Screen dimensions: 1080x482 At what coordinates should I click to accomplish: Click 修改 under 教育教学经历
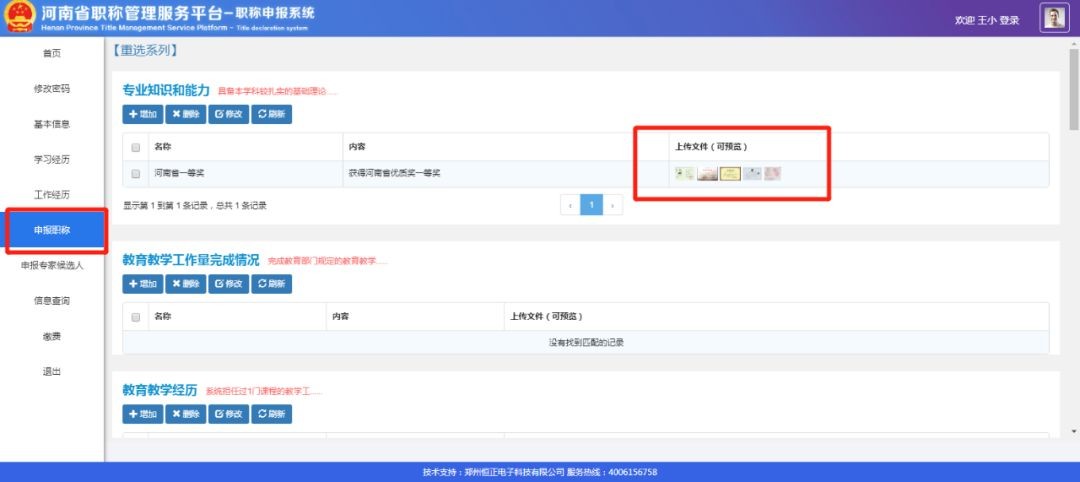[x=229, y=414]
